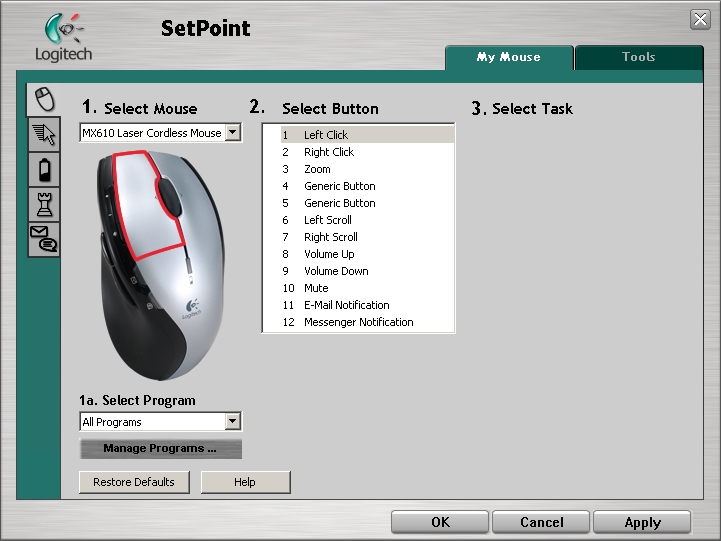
Task: Choose Volume Up from the button list
Action: pyautogui.click(x=329, y=254)
